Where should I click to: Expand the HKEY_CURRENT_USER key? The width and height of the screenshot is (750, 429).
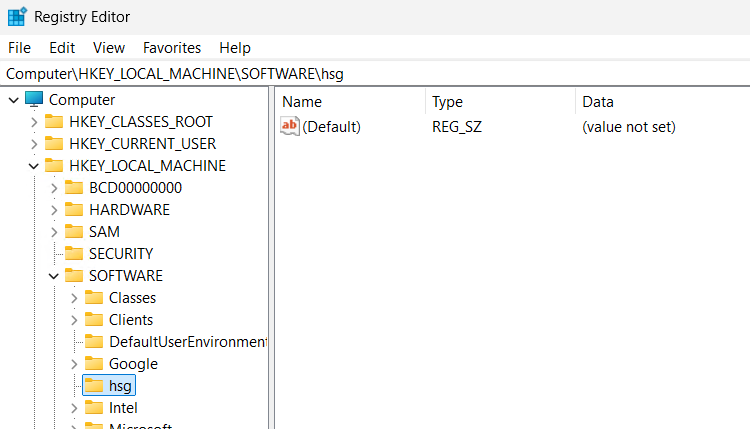click(34, 144)
